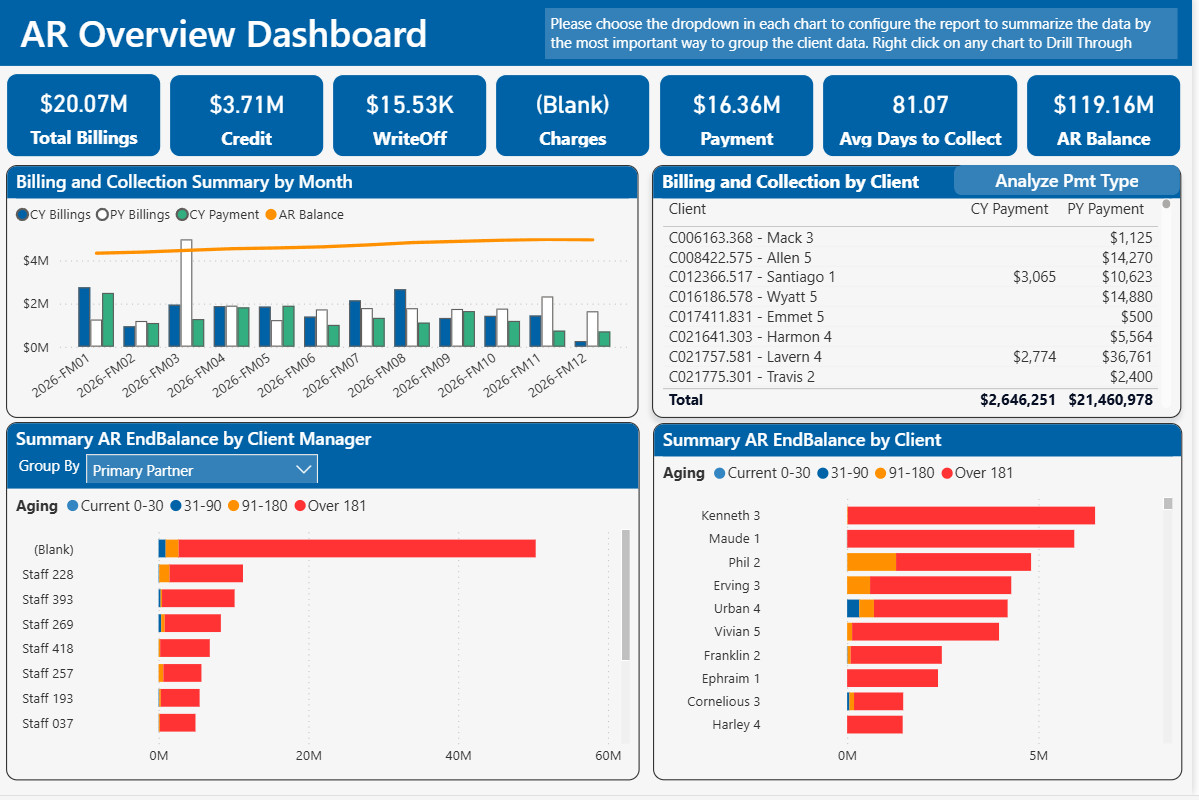Click the Client chart scrollbar handle

(x=1168, y=503)
